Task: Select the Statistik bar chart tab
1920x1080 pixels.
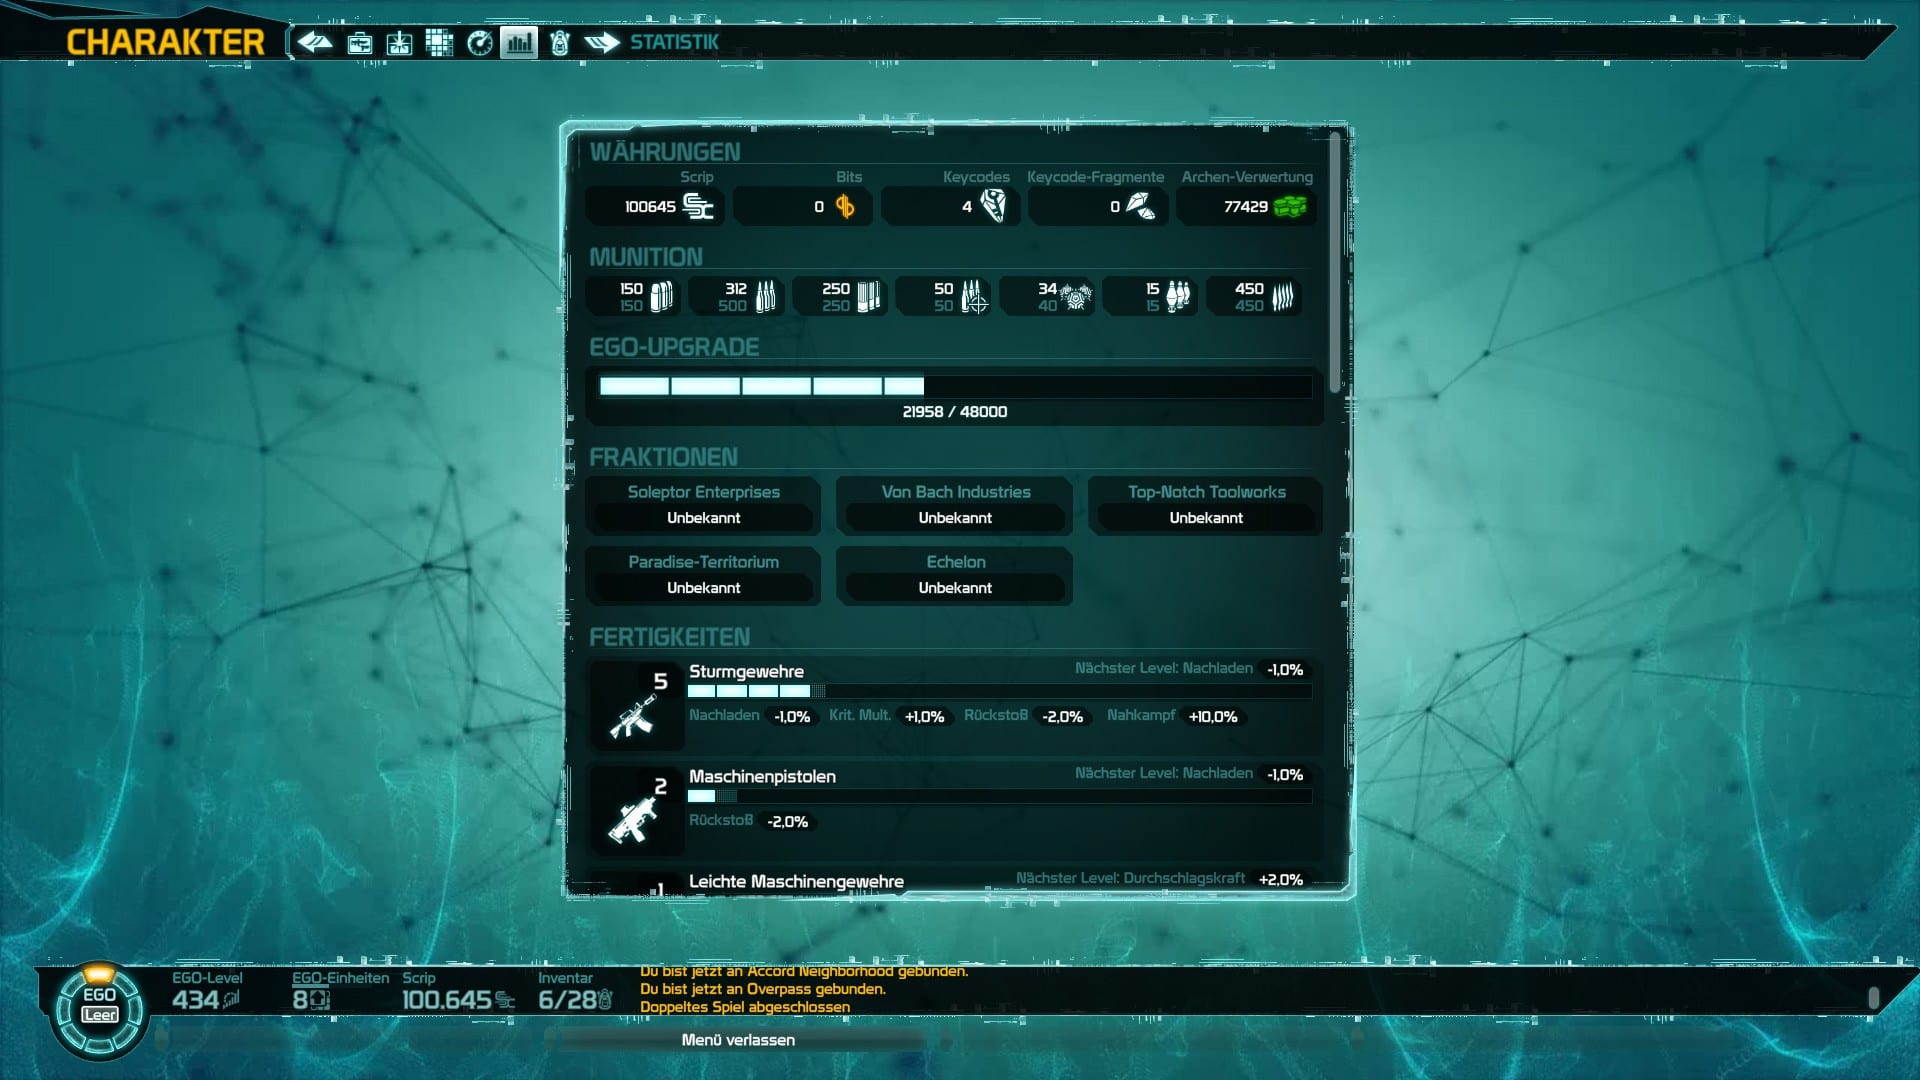Action: [x=519, y=42]
